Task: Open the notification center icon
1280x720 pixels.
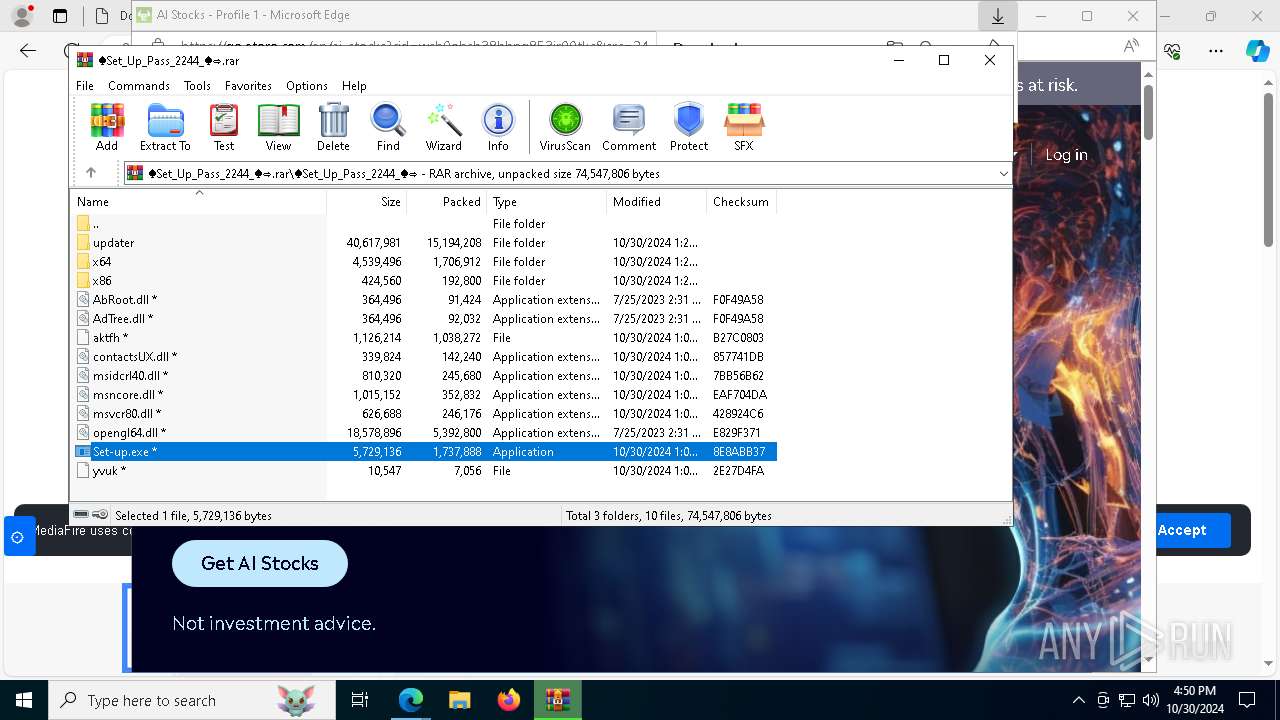Action: (x=1247, y=700)
